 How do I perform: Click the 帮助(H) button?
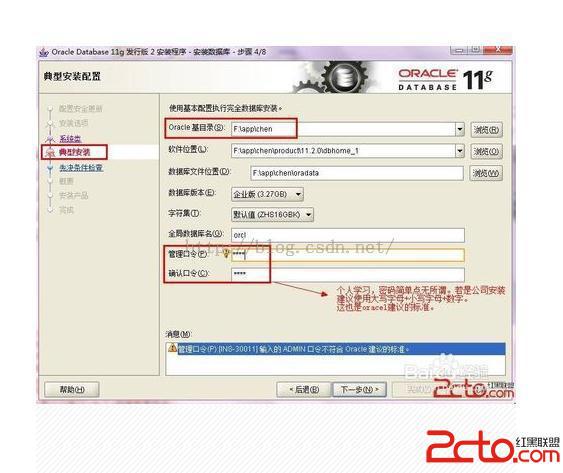72,389
